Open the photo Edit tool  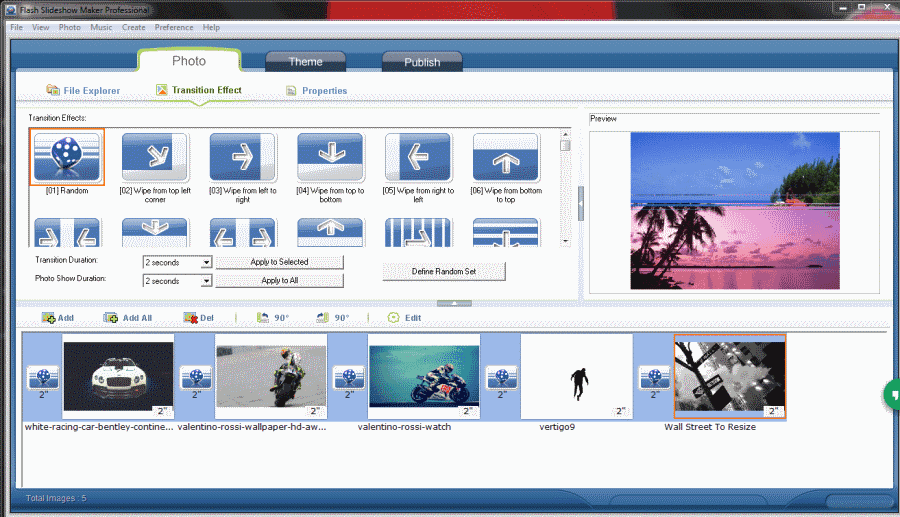click(404, 318)
